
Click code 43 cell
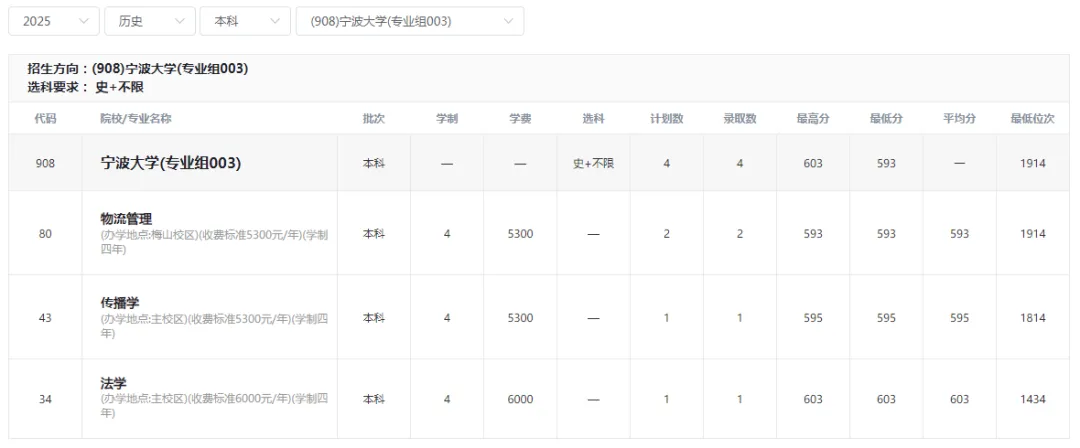[x=45, y=318]
